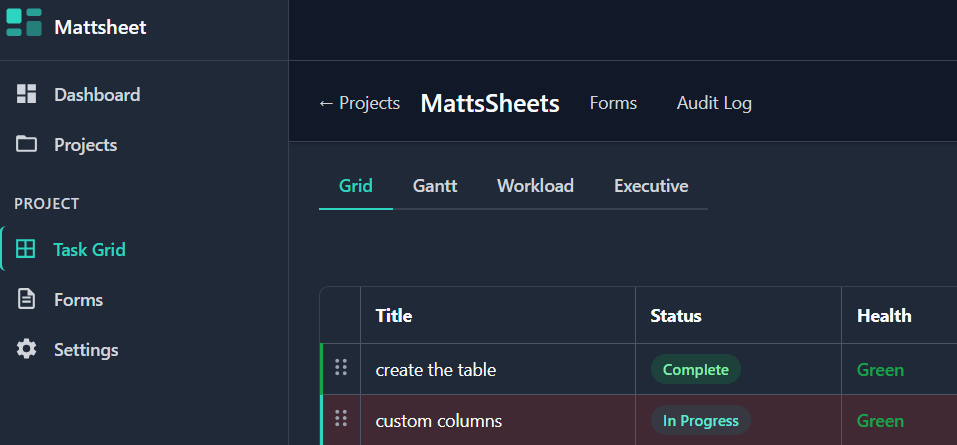Image resolution: width=957 pixels, height=445 pixels.
Task: Open the Audit Log link
Action: coord(714,103)
